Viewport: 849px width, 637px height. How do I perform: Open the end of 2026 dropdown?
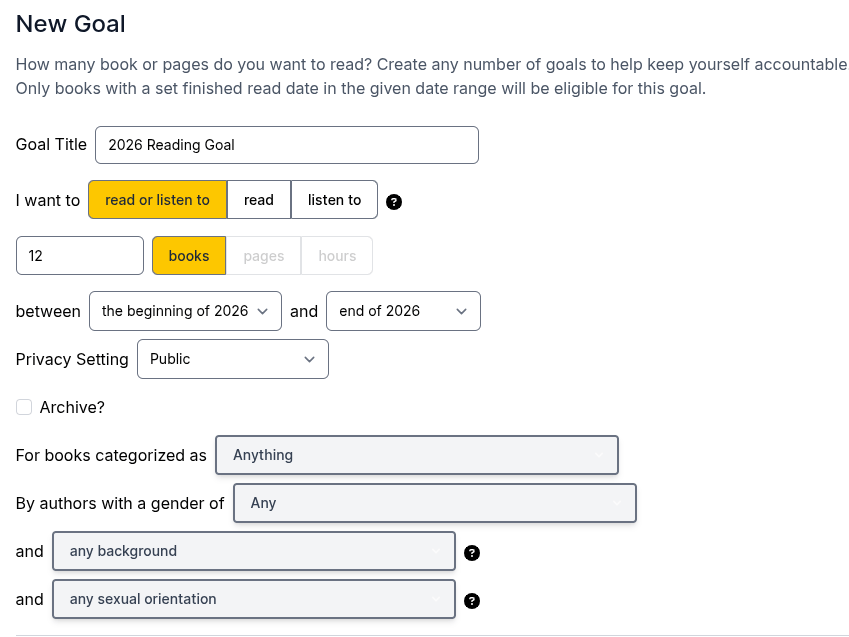[403, 311]
